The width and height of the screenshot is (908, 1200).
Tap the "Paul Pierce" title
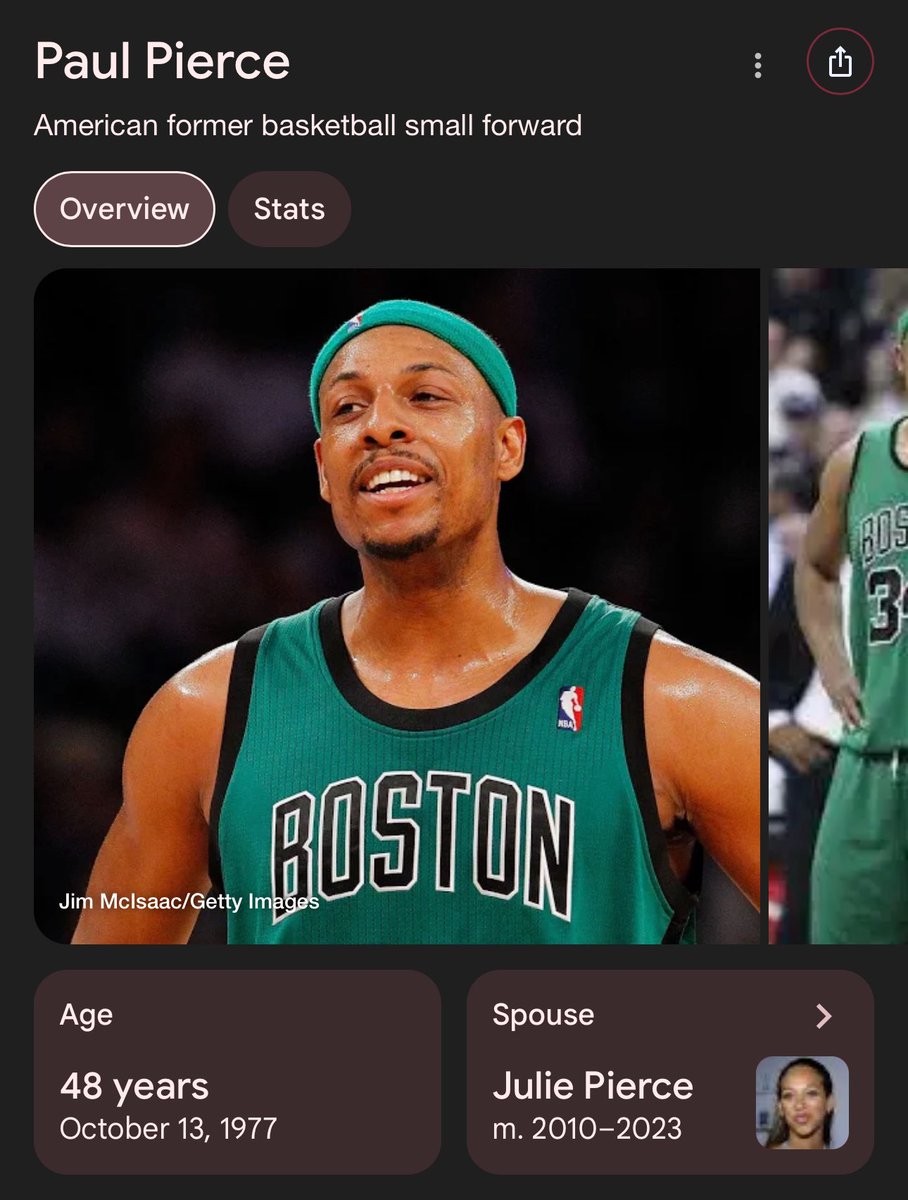(162, 62)
